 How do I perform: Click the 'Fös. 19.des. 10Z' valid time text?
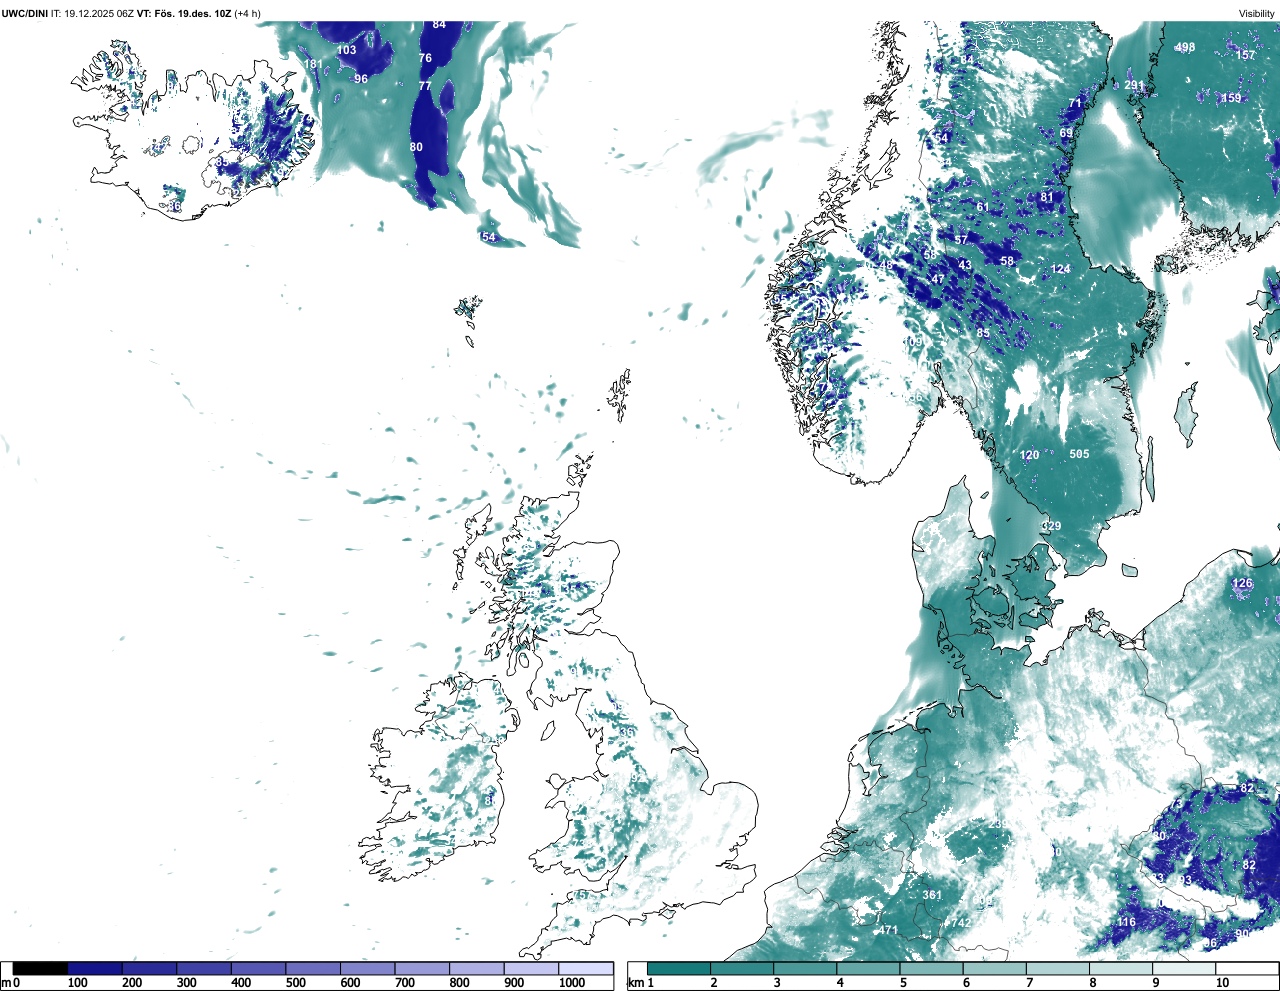click(x=192, y=13)
